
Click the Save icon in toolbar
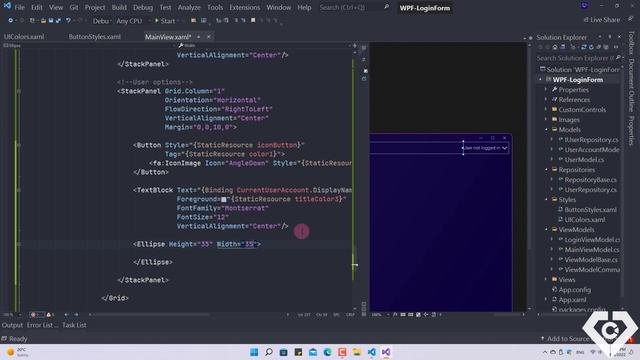click(x=51, y=20)
